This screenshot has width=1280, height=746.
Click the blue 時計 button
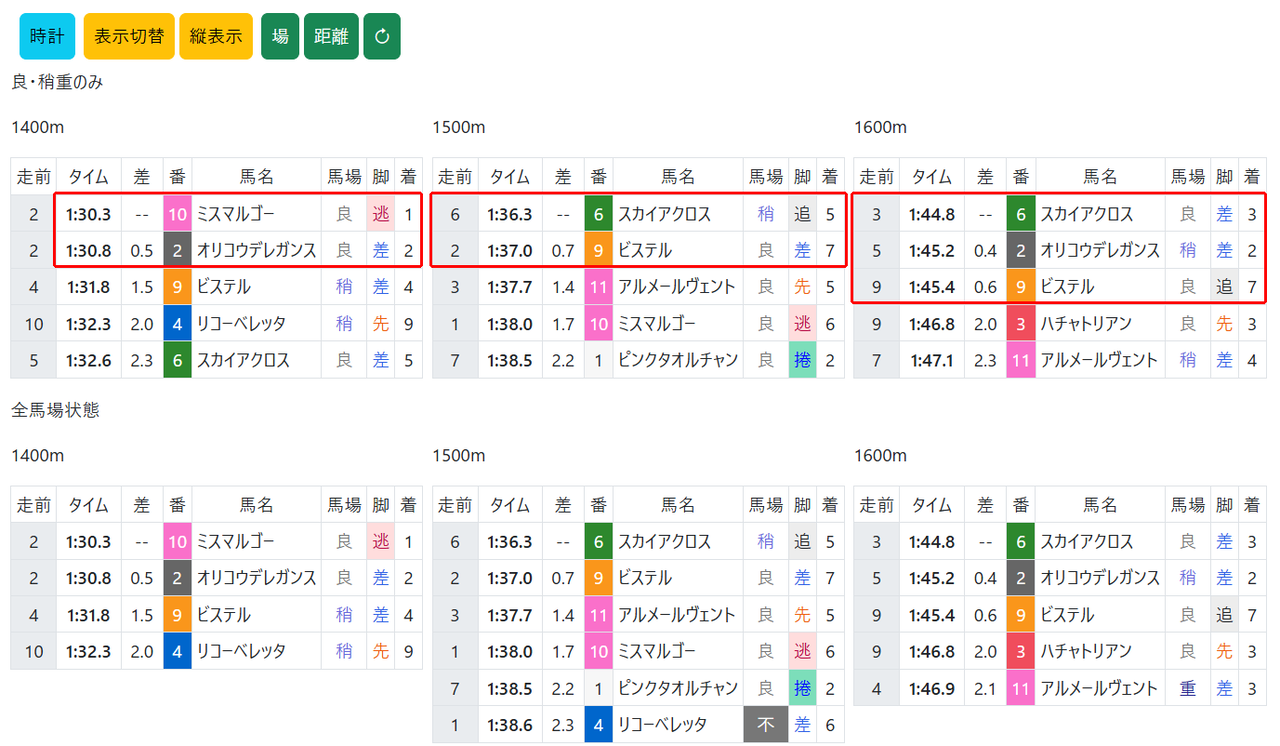pos(47,37)
